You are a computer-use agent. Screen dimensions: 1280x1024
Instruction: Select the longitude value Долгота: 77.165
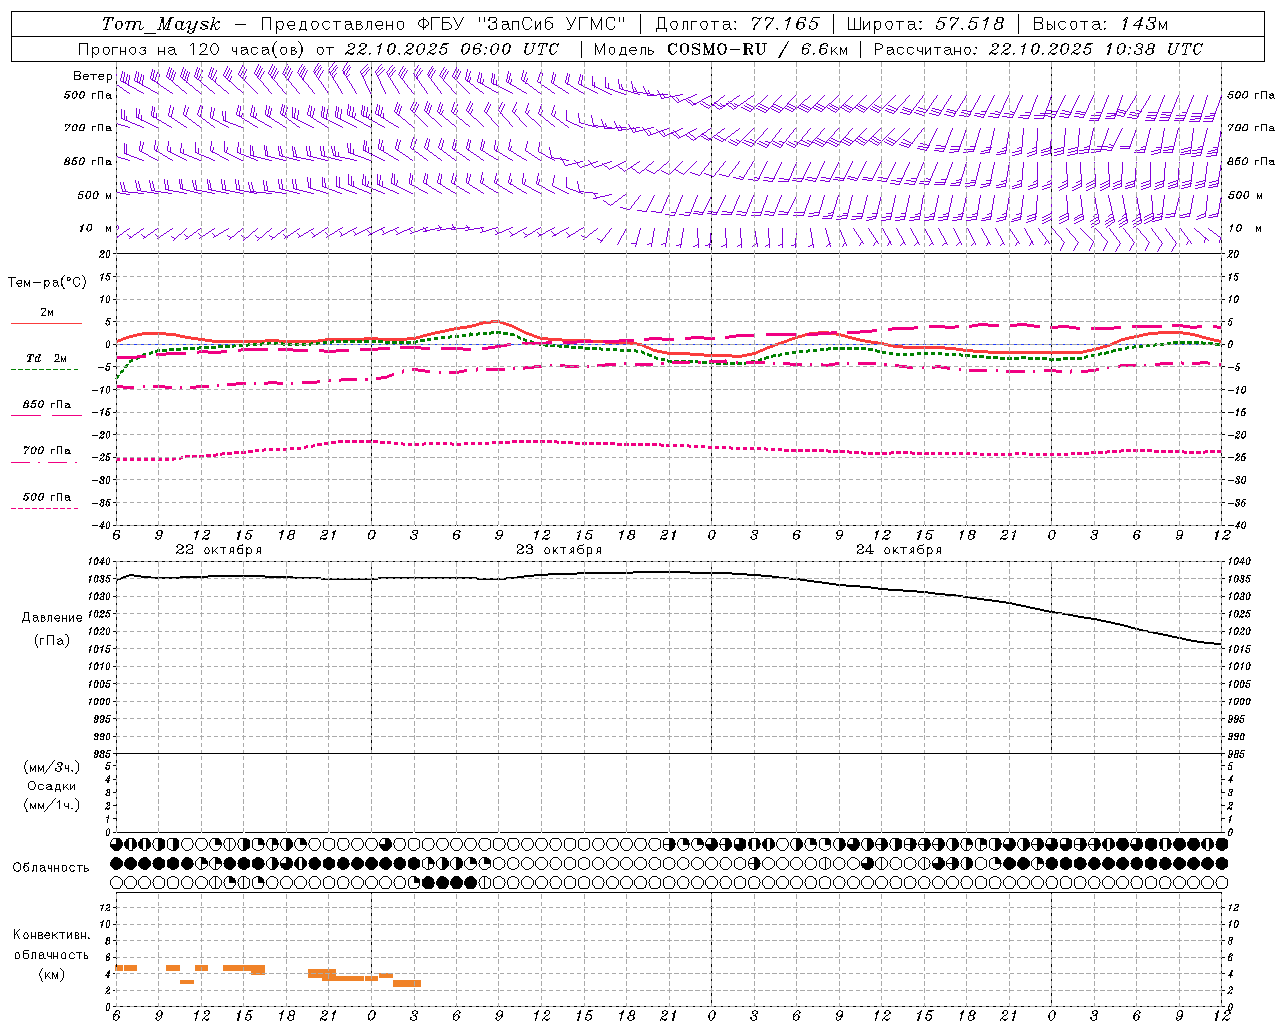point(738,24)
